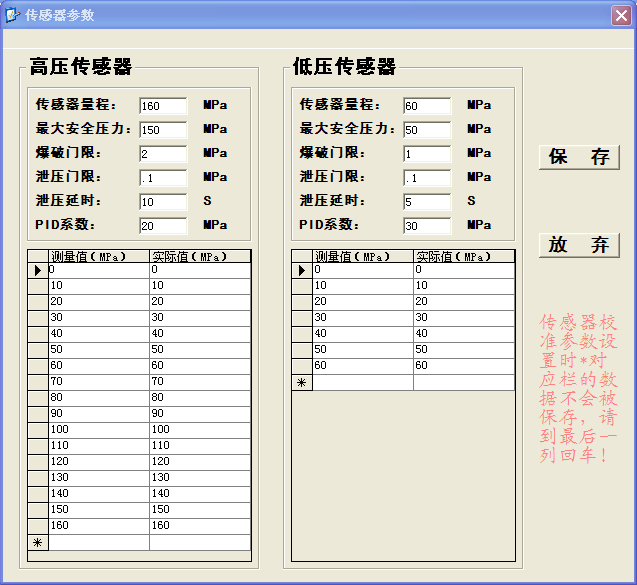Viewport: 637px width, 585px height.
Task: Select current row arrow in high-pressure table
Action: [38, 270]
